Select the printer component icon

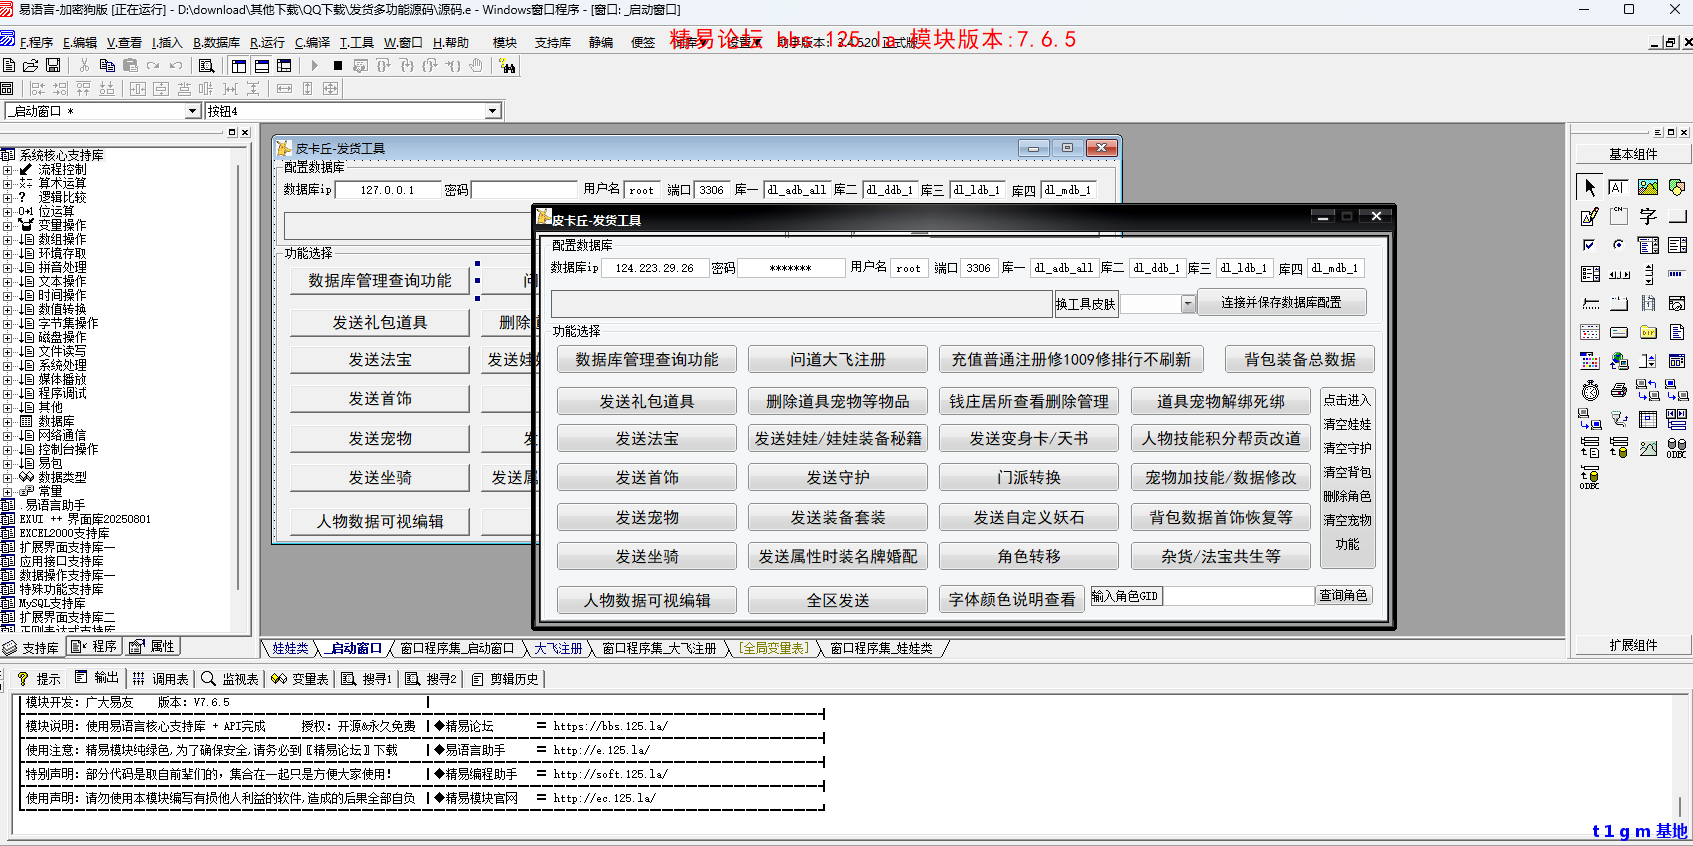1618,390
